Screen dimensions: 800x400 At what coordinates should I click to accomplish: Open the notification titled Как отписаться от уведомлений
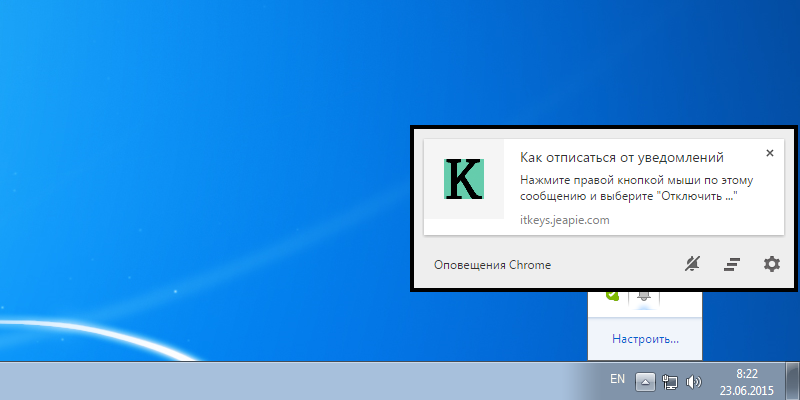pos(621,157)
